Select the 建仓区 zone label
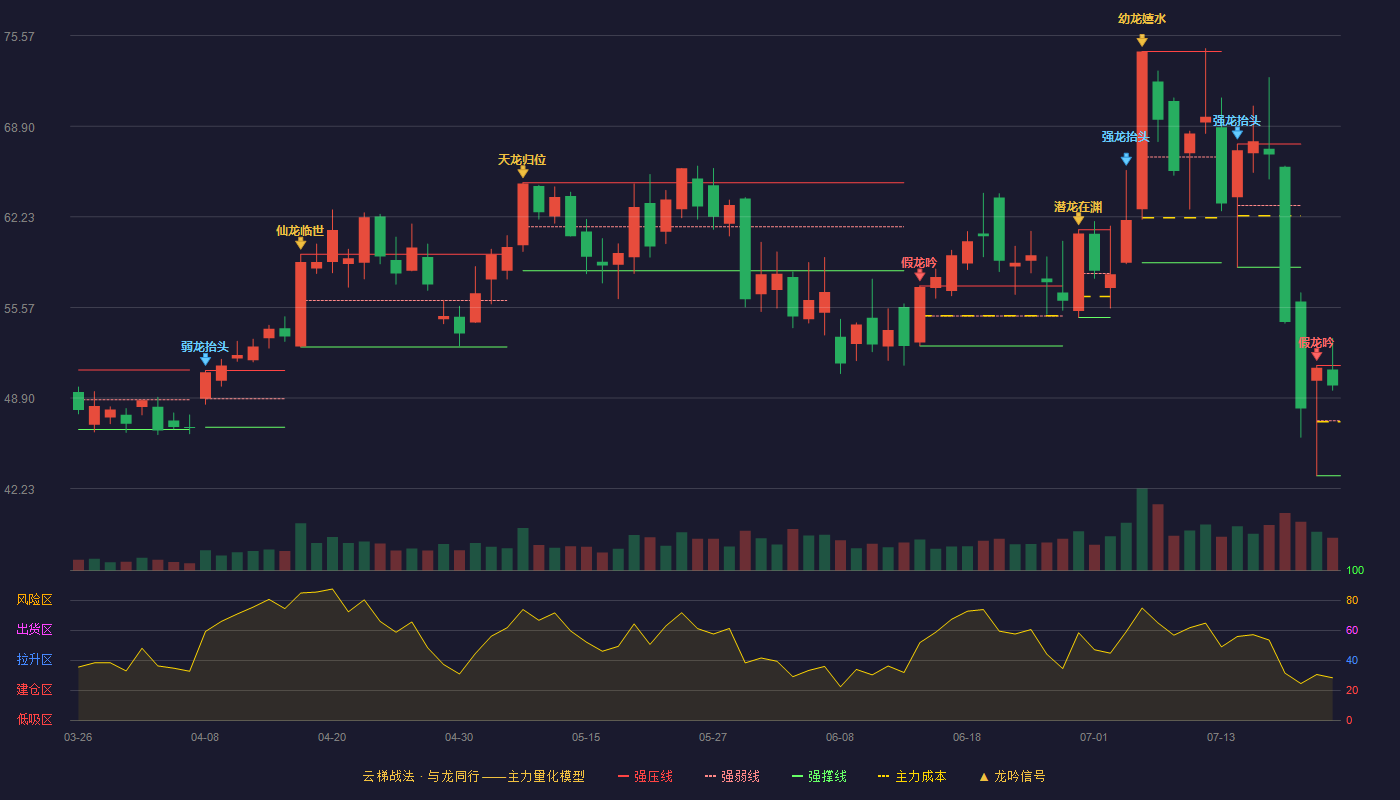Viewport: 1400px width, 800px height. [x=34, y=690]
